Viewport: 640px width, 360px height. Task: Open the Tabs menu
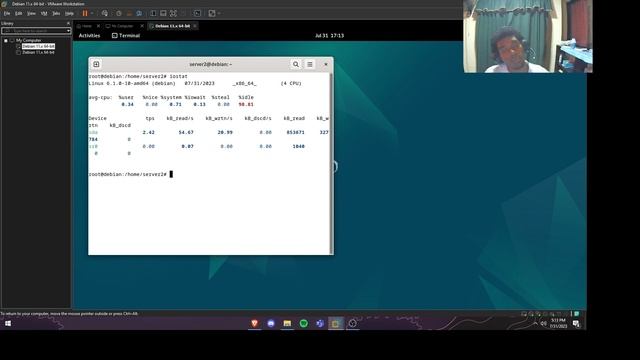(56, 13)
